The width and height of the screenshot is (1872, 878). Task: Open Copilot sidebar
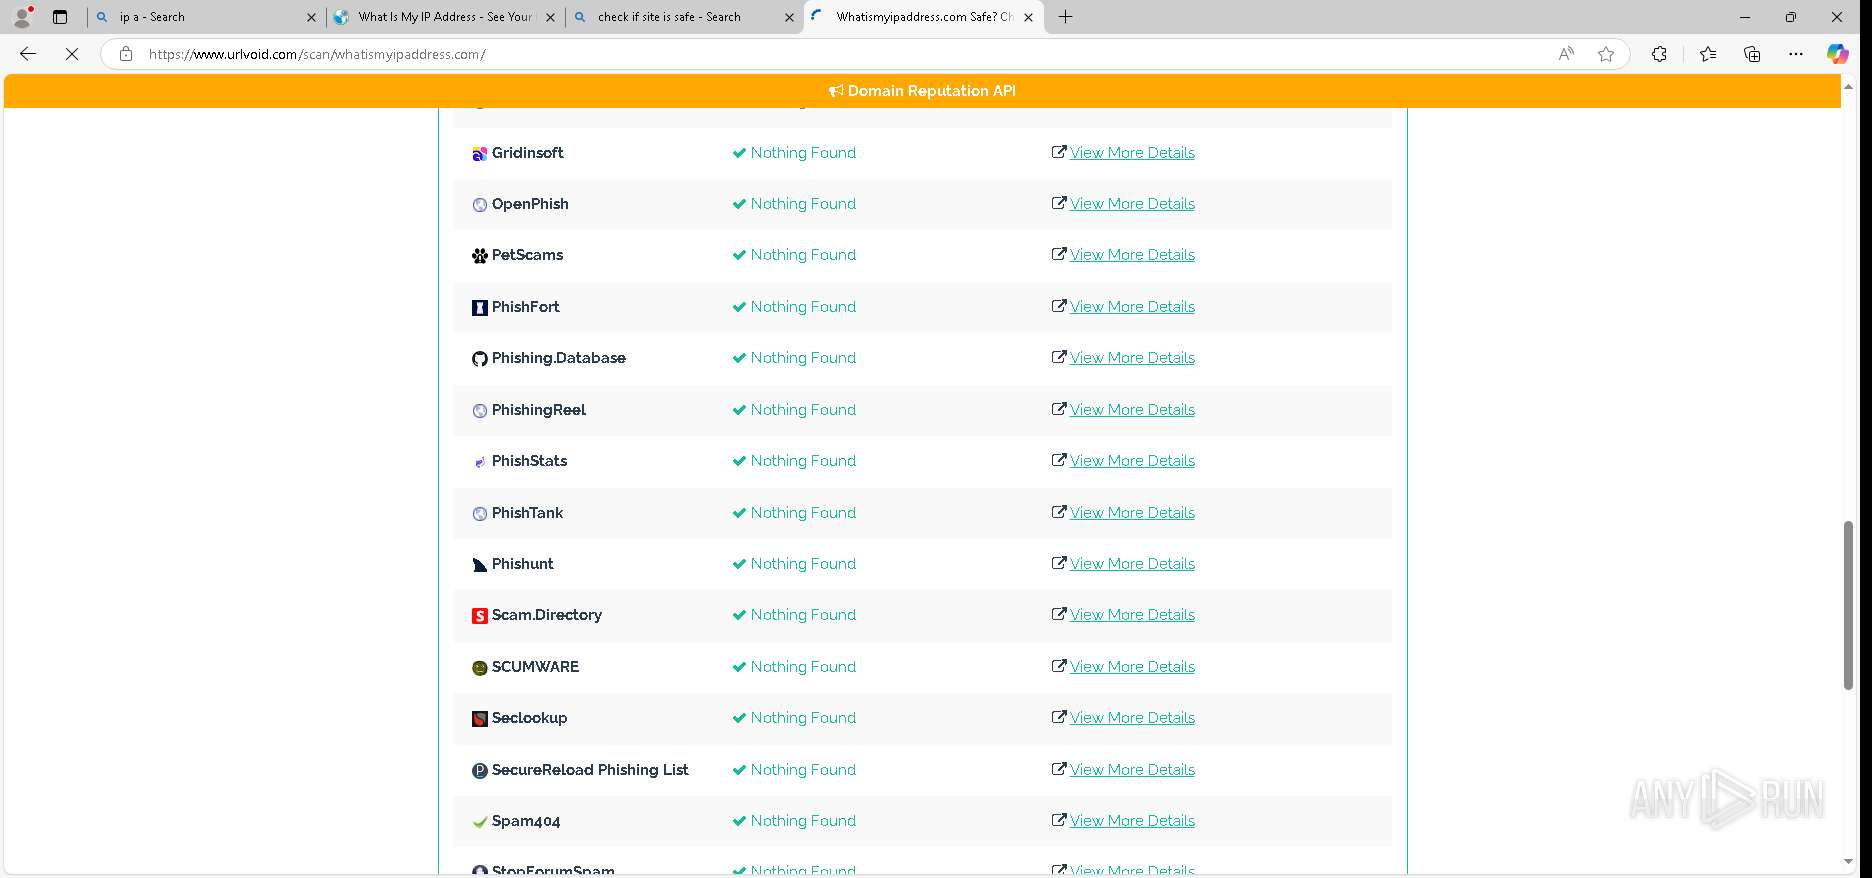pyautogui.click(x=1838, y=54)
